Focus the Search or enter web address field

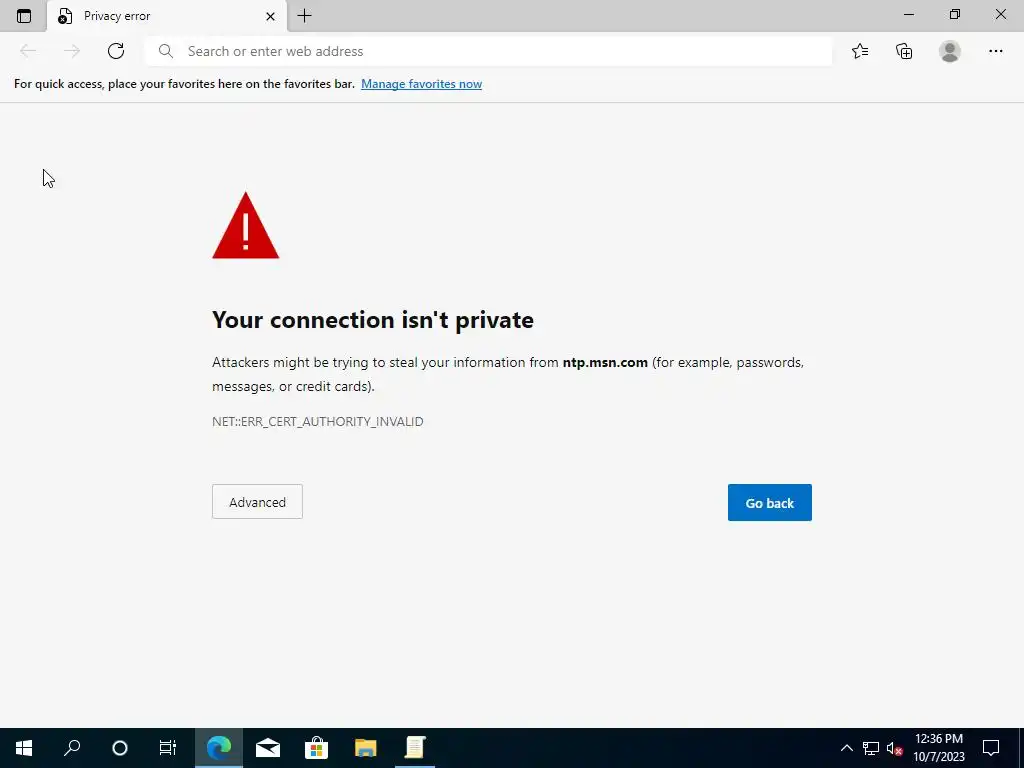click(x=488, y=51)
